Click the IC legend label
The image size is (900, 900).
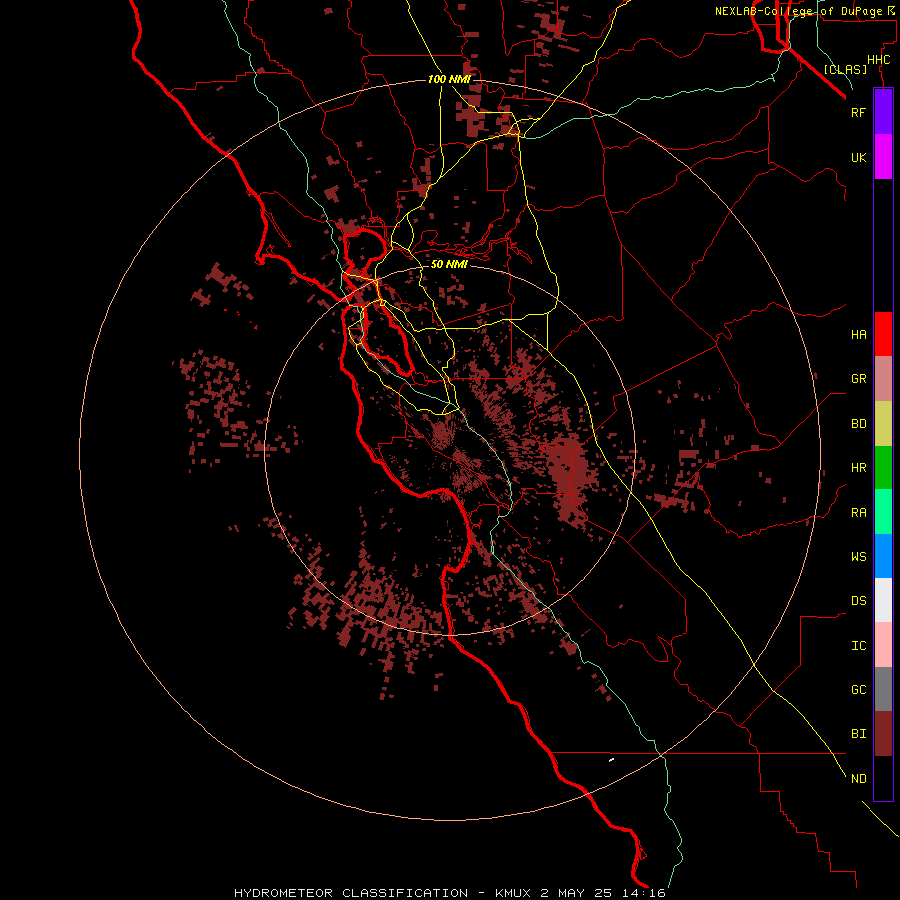tap(858, 646)
